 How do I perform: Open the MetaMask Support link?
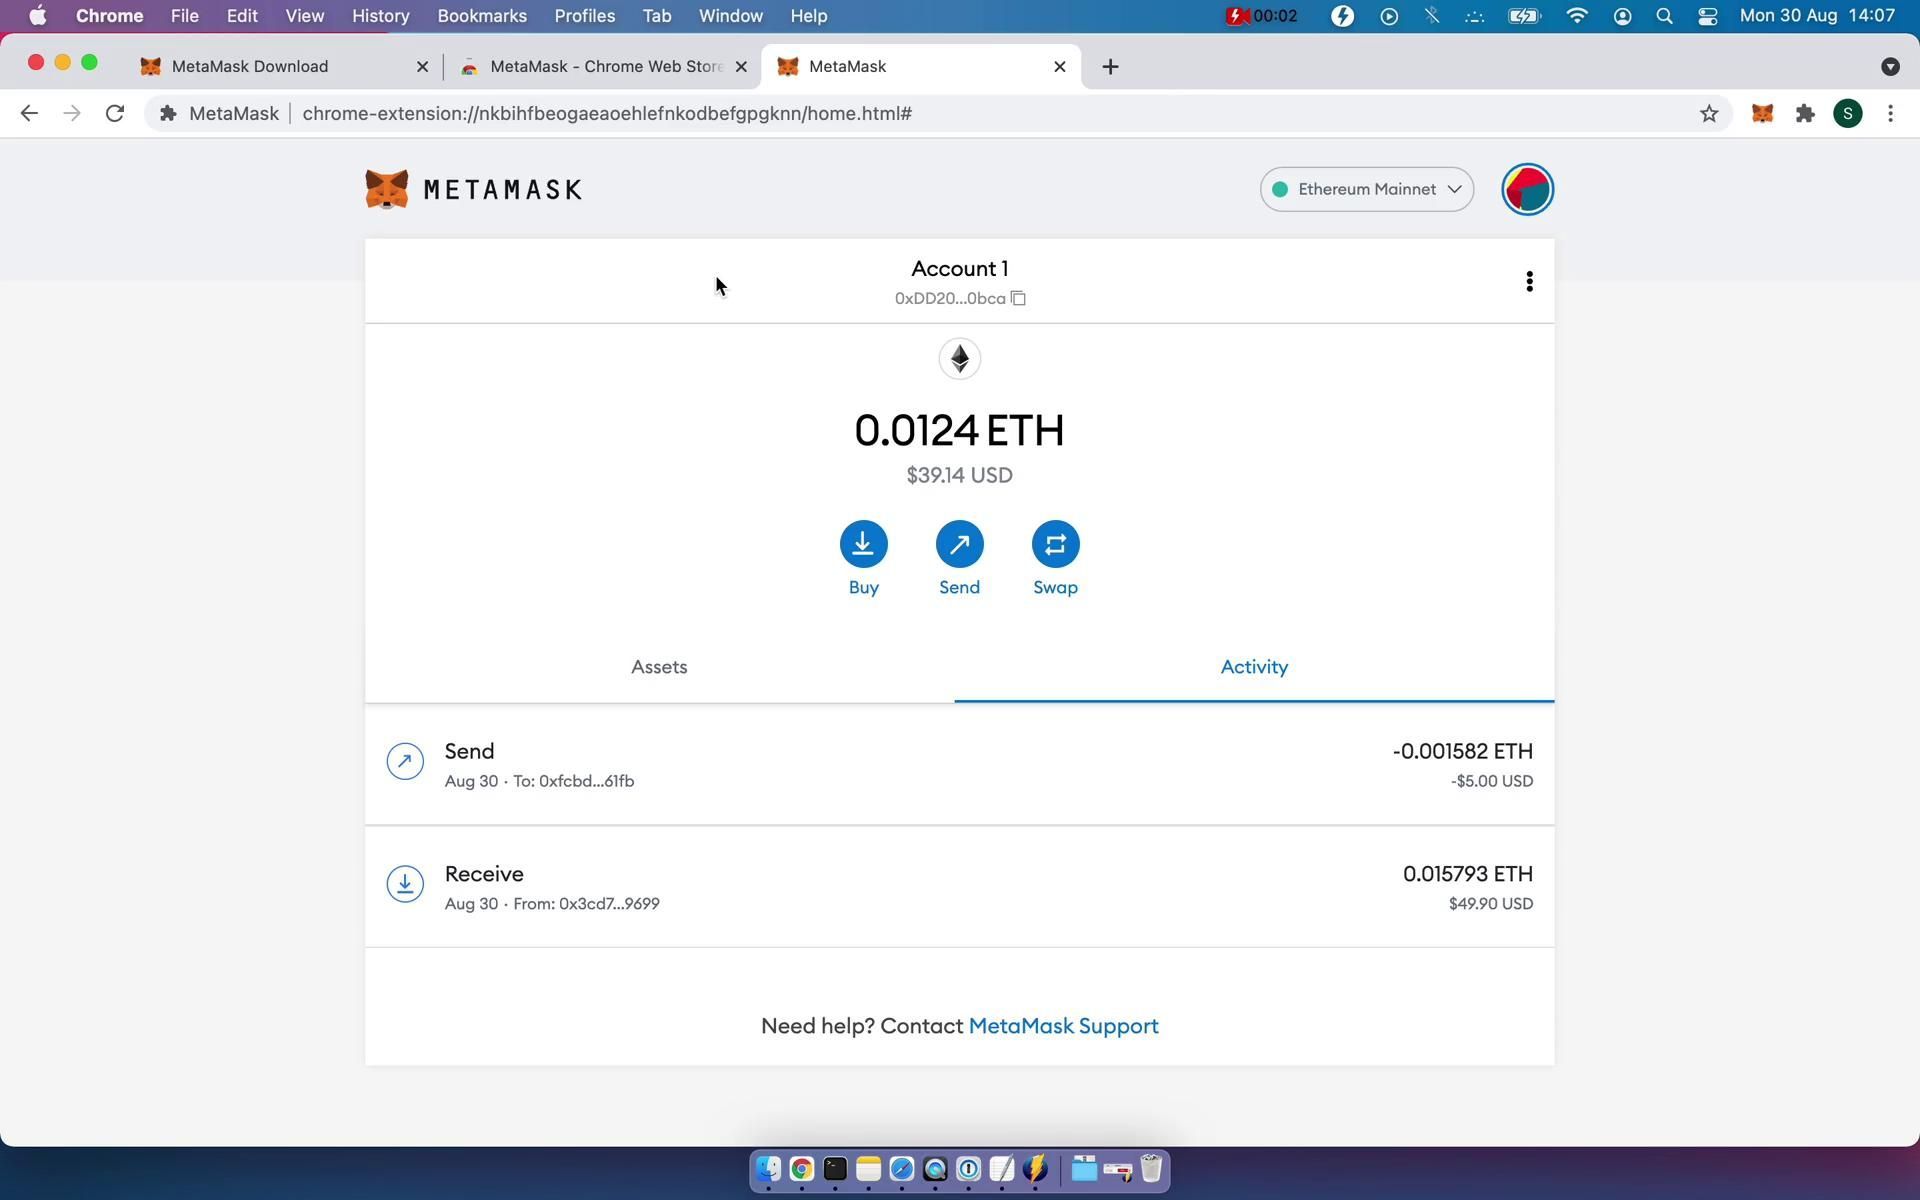coord(1063,1025)
